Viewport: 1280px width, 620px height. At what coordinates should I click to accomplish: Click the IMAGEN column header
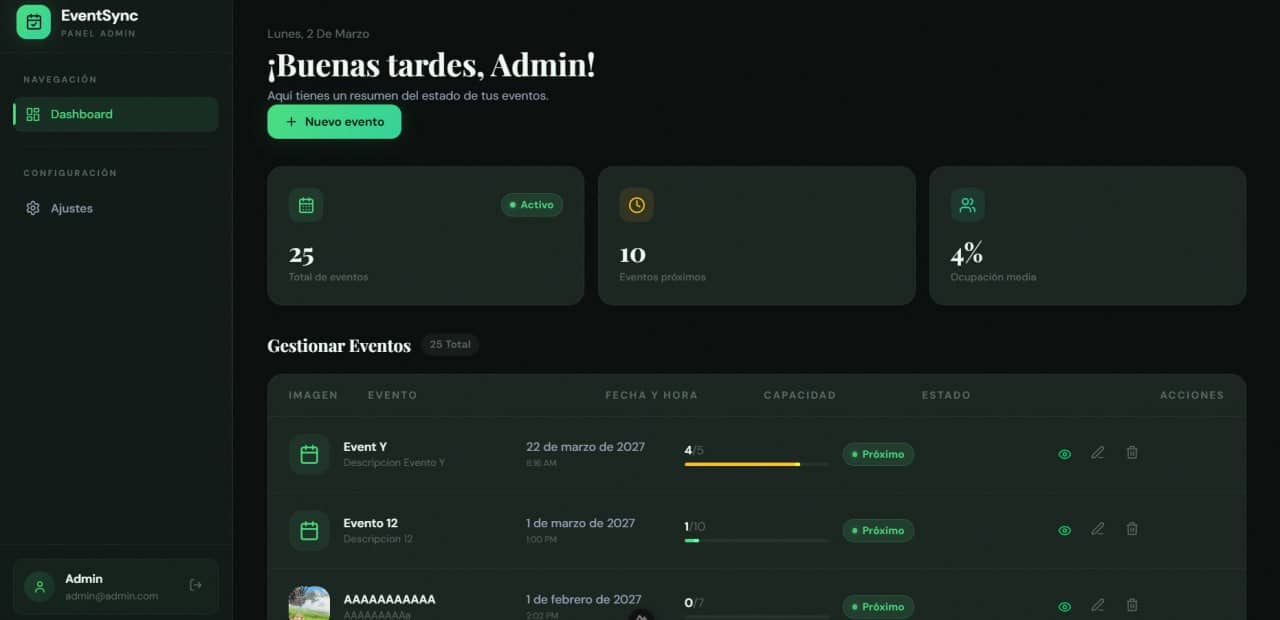(x=313, y=395)
